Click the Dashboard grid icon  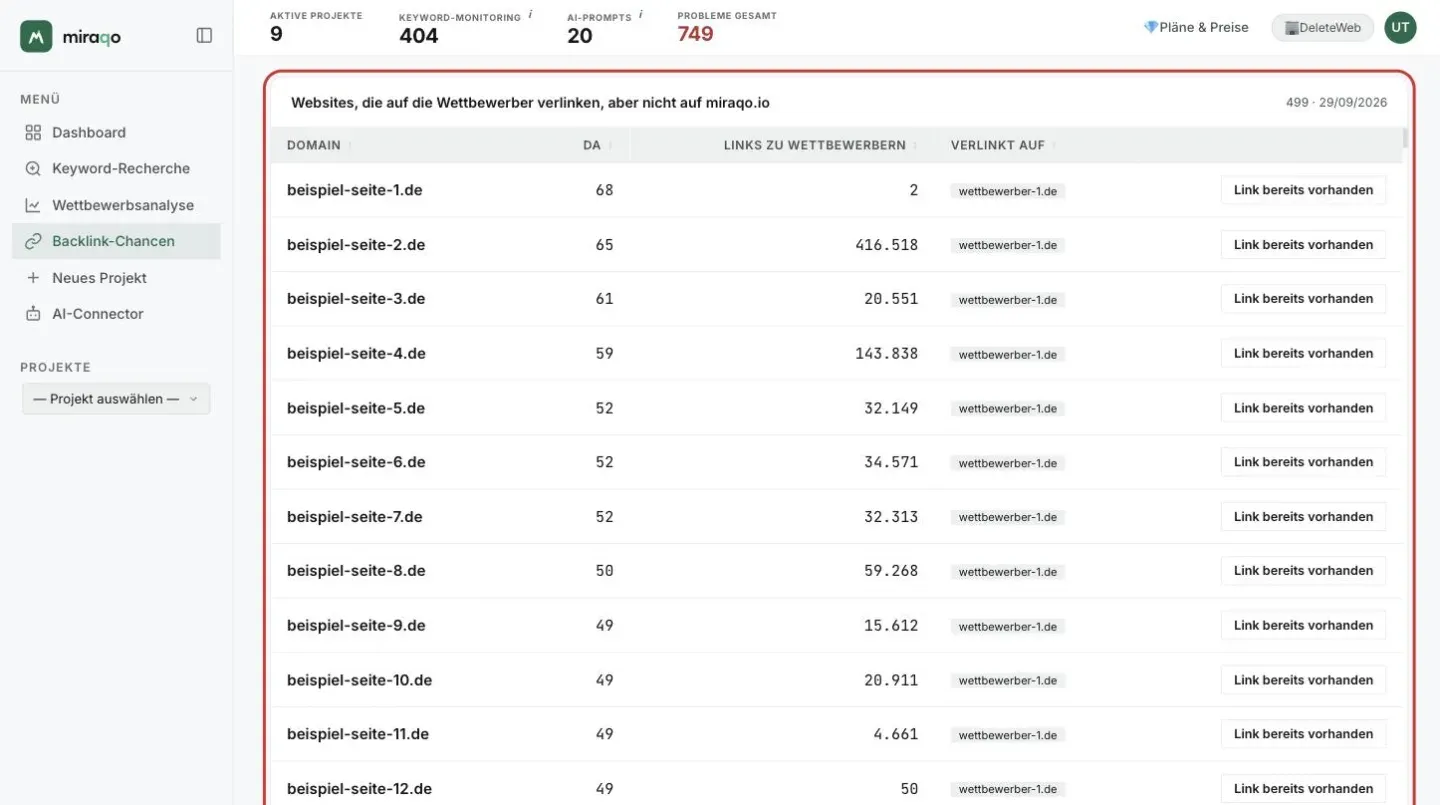pyautogui.click(x=33, y=132)
